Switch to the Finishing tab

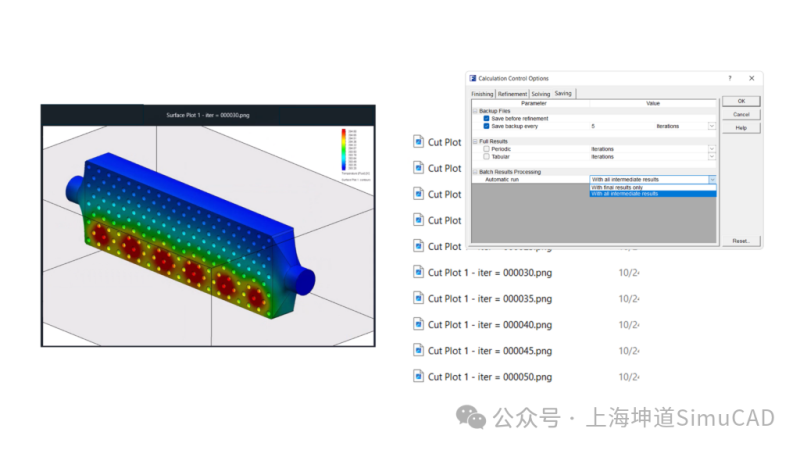coord(482,94)
